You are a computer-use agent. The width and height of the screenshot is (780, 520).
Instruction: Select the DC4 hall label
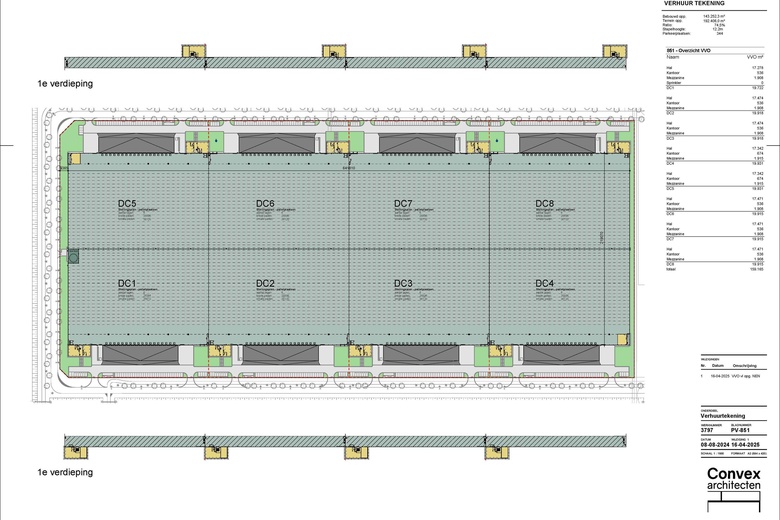pyautogui.click(x=544, y=283)
